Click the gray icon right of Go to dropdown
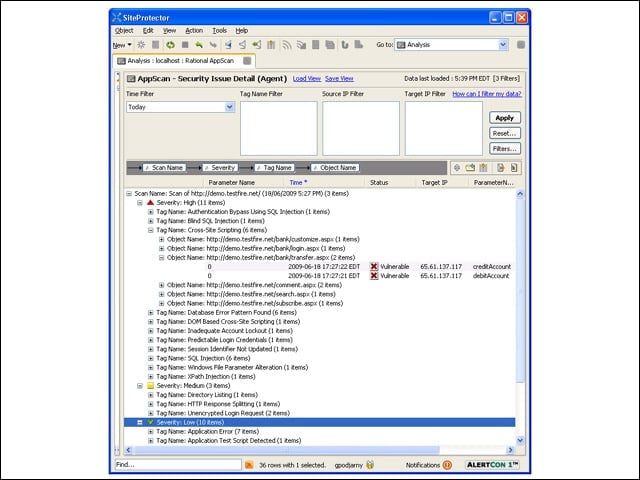 521,44
